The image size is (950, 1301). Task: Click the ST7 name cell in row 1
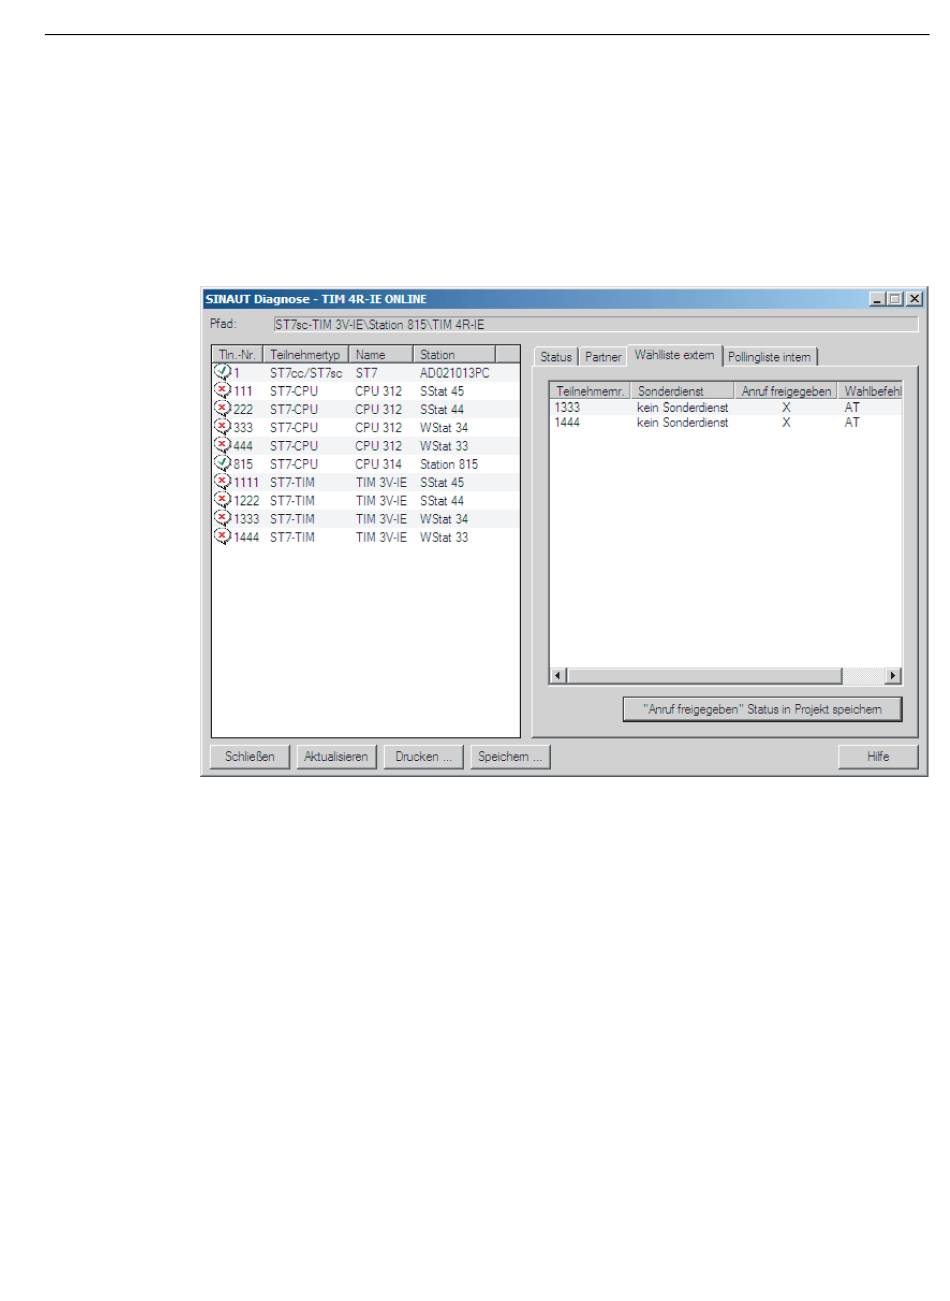366,373
